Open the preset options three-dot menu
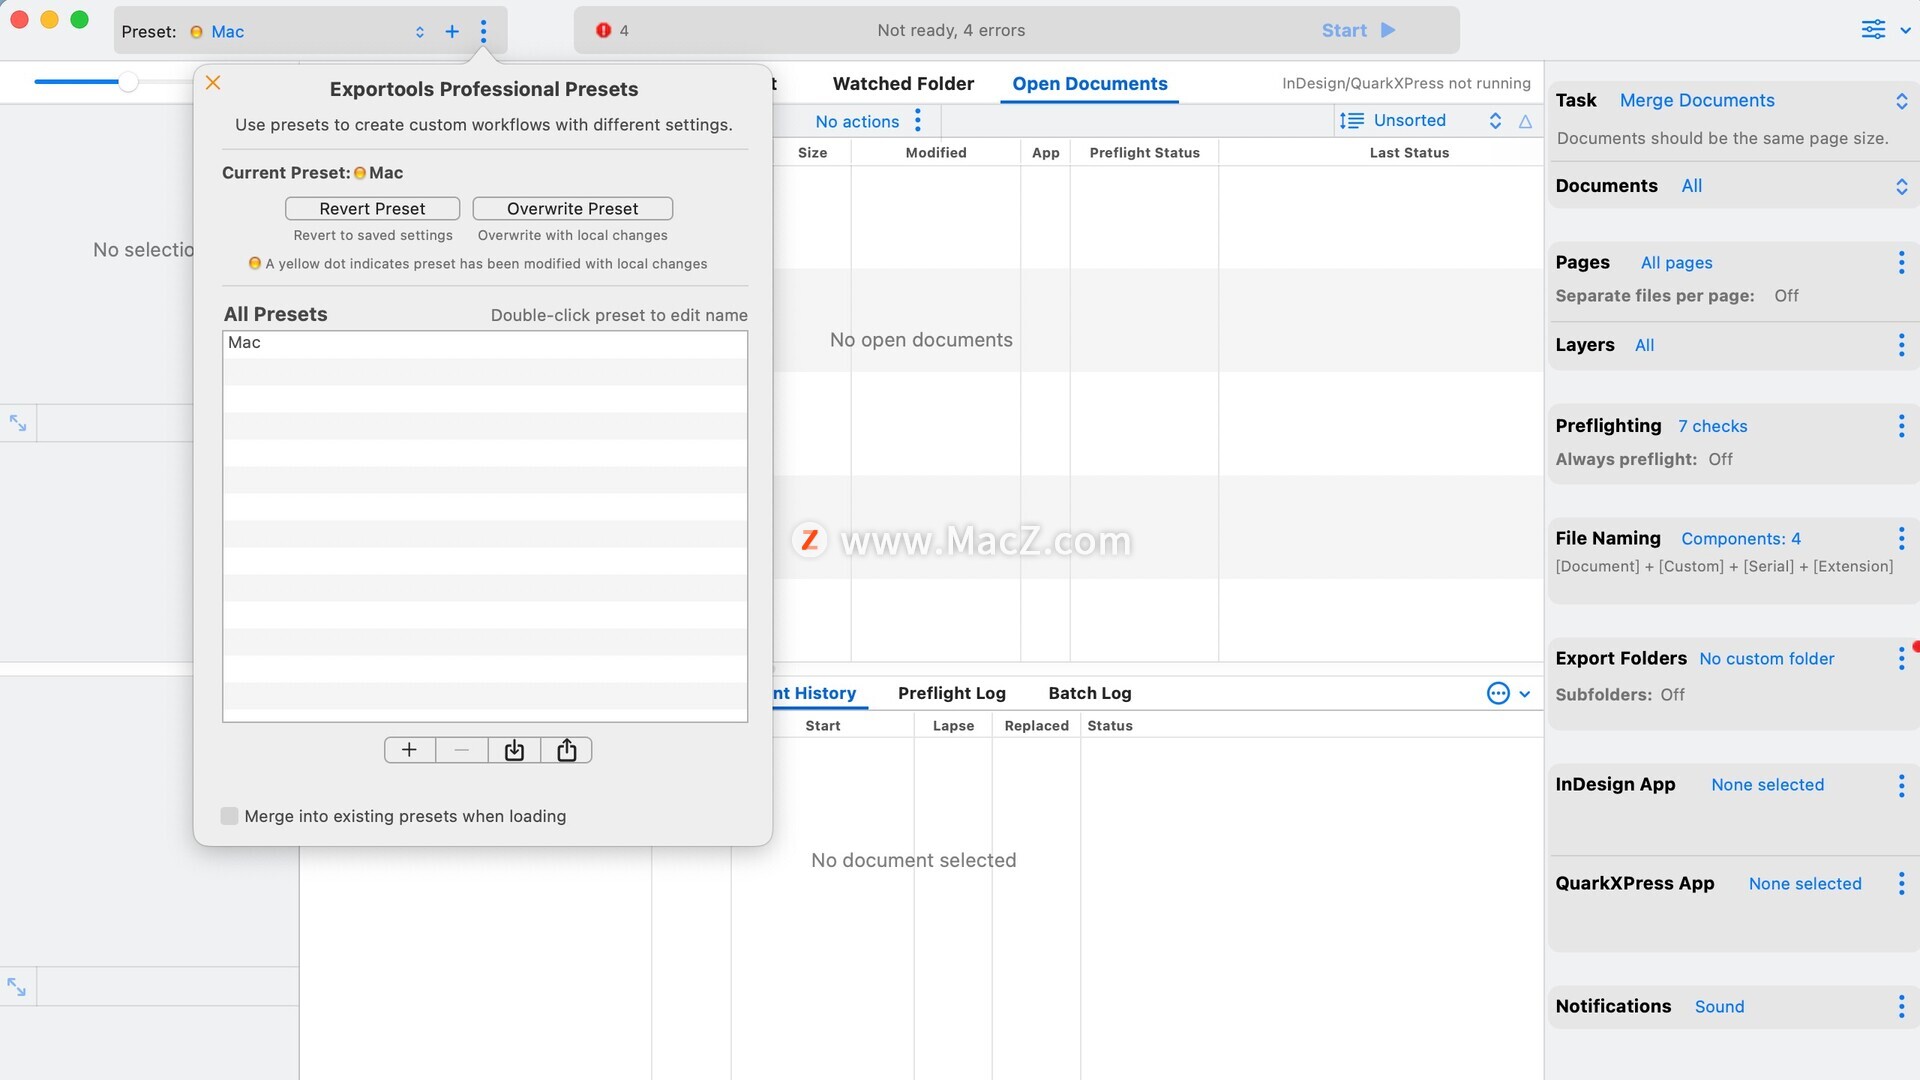 click(x=483, y=31)
